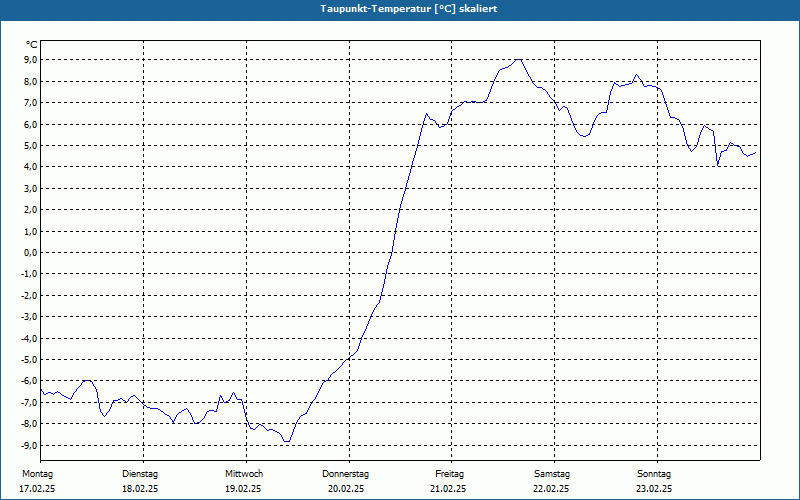This screenshot has width=800, height=500.
Task: Select the -5,0 y-axis value
Action: (29, 360)
